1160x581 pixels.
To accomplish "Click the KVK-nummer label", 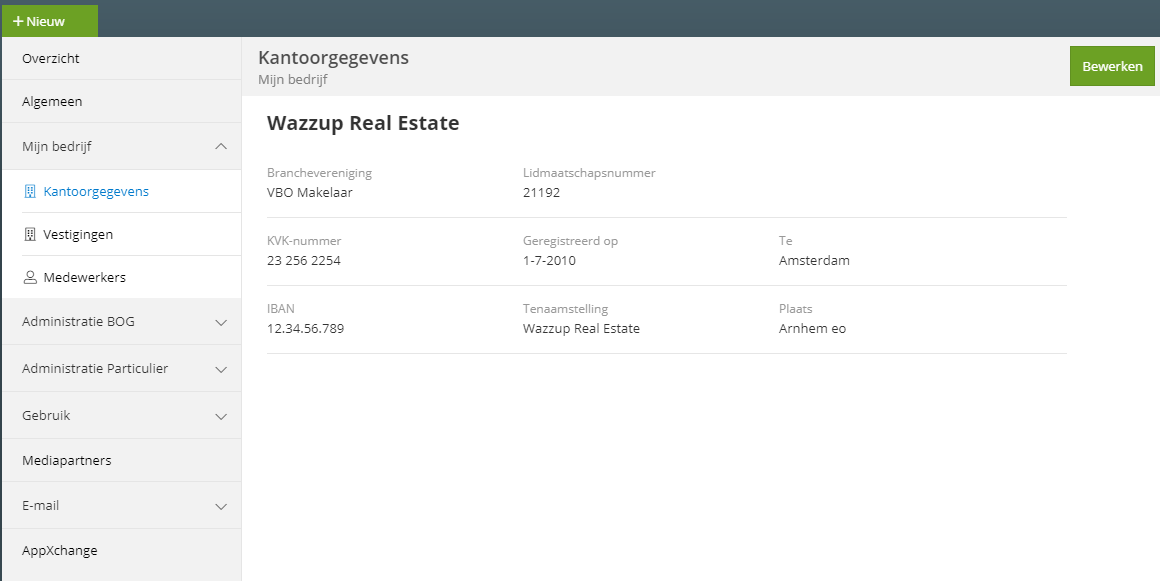I will pos(304,241).
